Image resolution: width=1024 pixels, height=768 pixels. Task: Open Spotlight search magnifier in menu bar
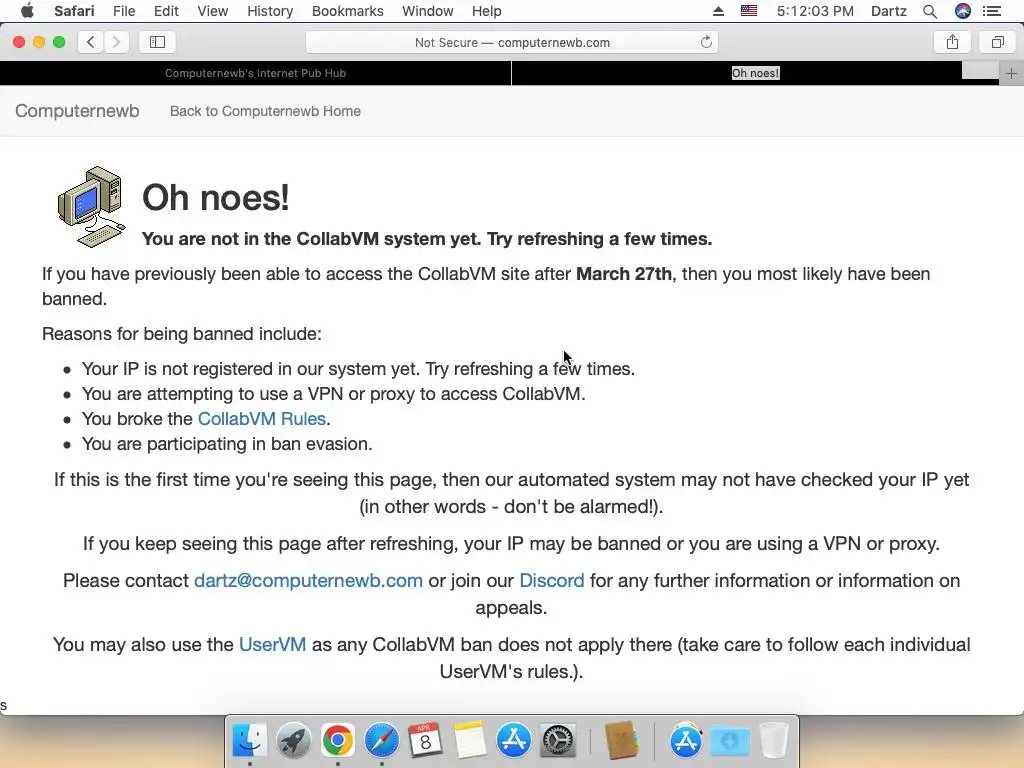[930, 11]
